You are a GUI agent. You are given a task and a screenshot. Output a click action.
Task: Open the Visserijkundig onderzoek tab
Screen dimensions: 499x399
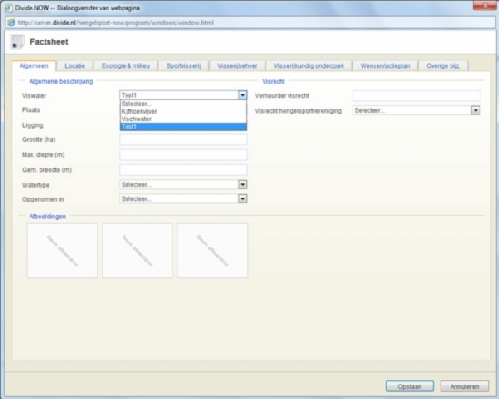pyautogui.click(x=309, y=66)
